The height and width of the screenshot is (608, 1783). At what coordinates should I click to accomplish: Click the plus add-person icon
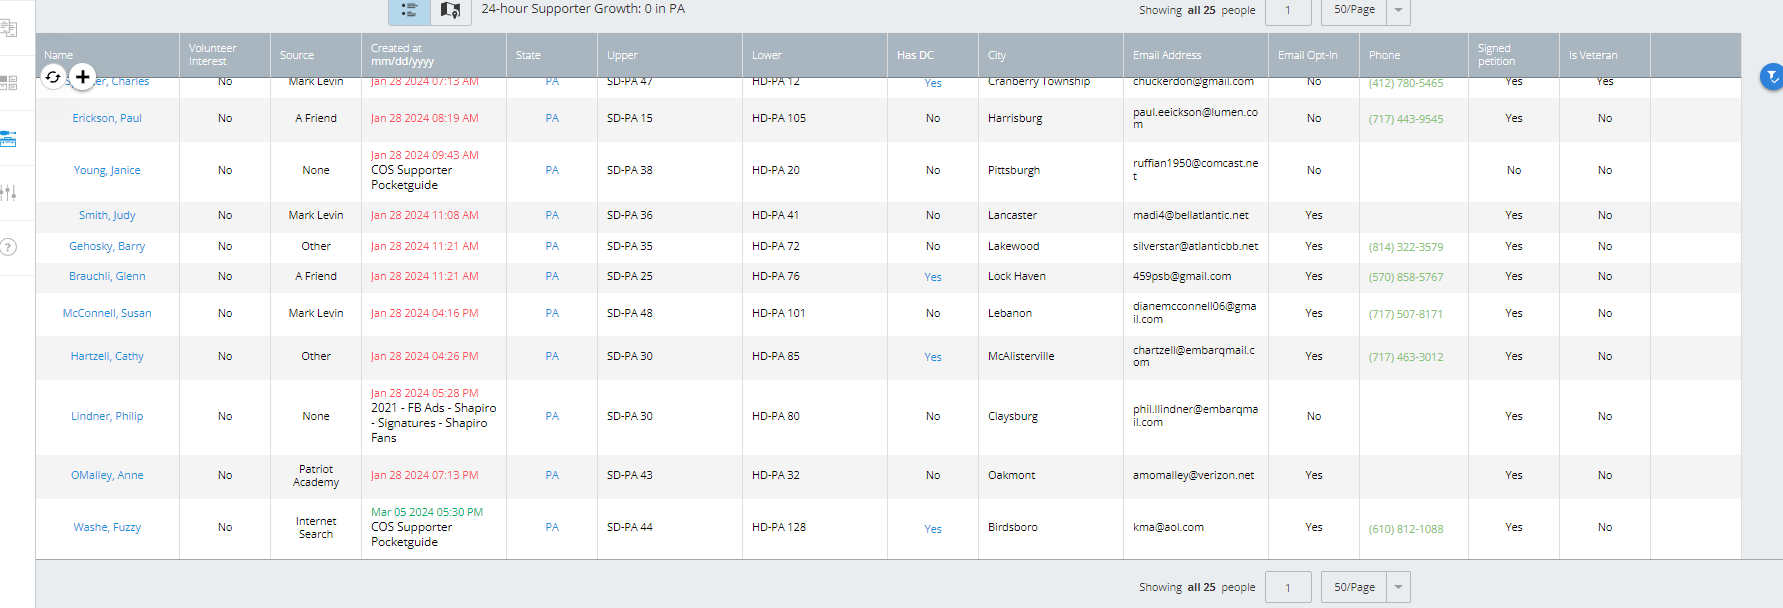83,76
